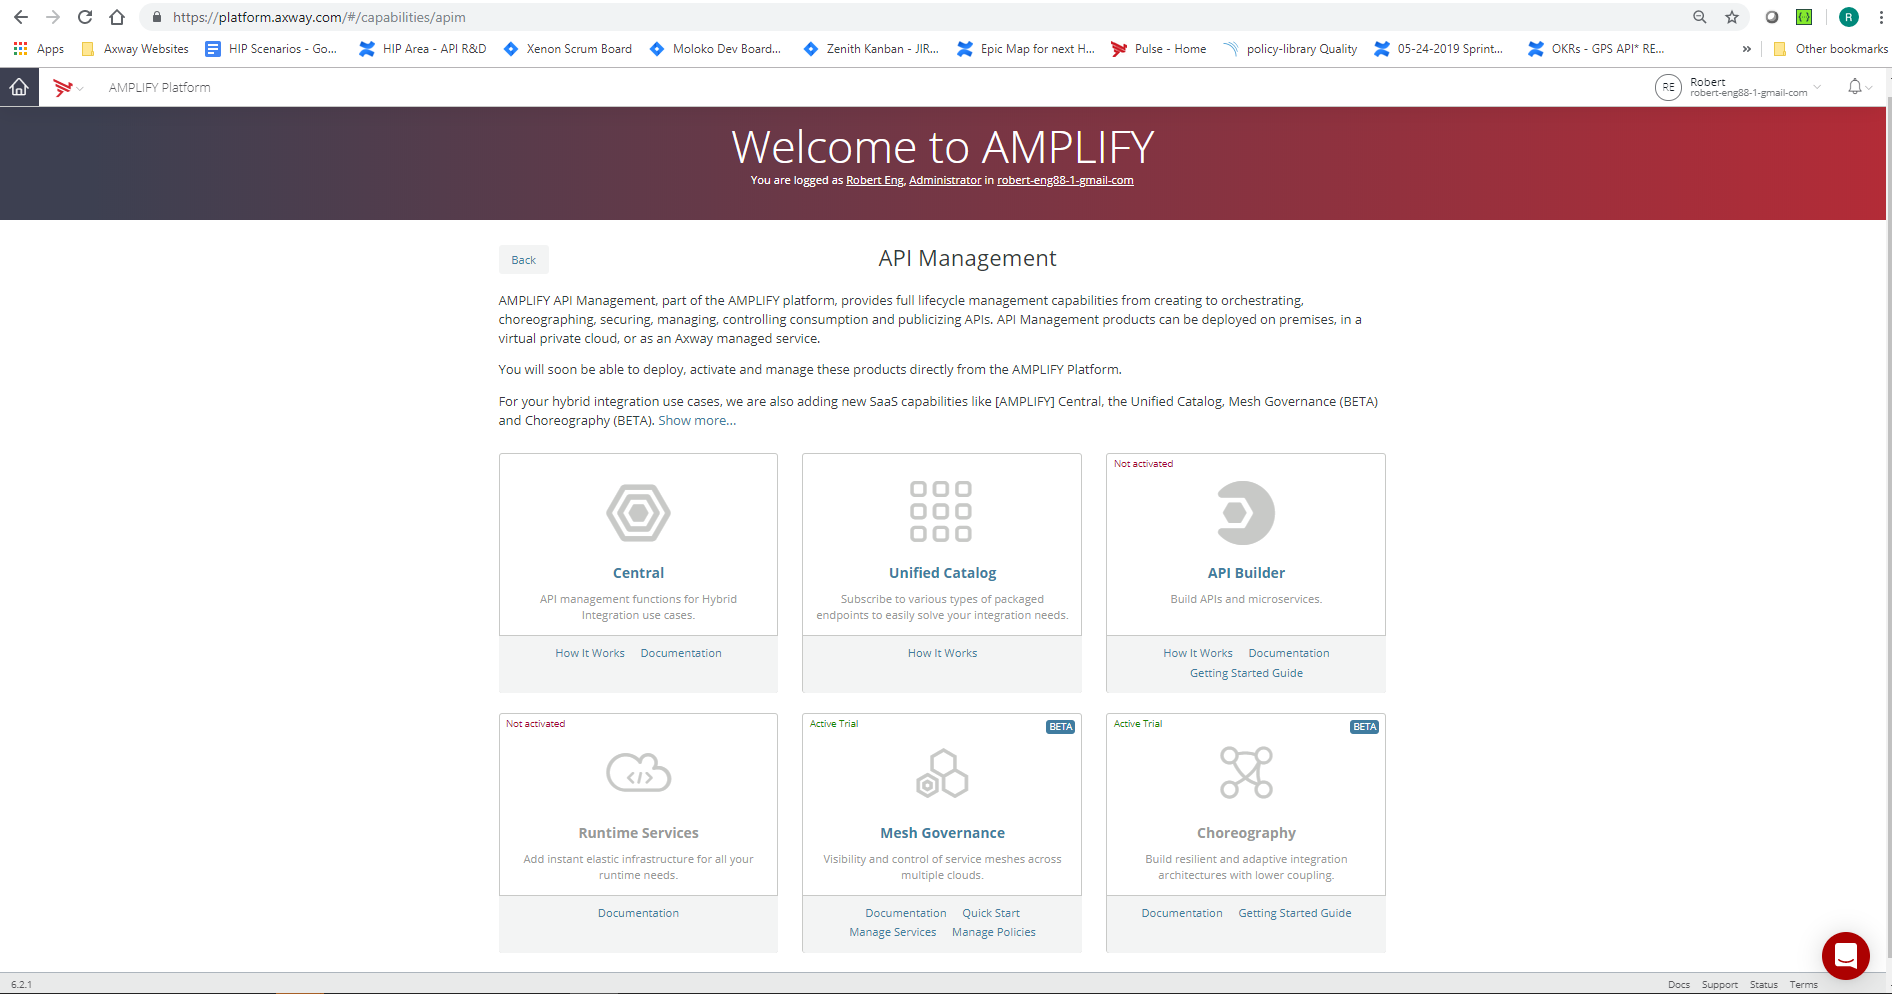Image resolution: width=1892 pixels, height=994 pixels.
Task: Open the Docs footer link
Action: (x=1679, y=985)
